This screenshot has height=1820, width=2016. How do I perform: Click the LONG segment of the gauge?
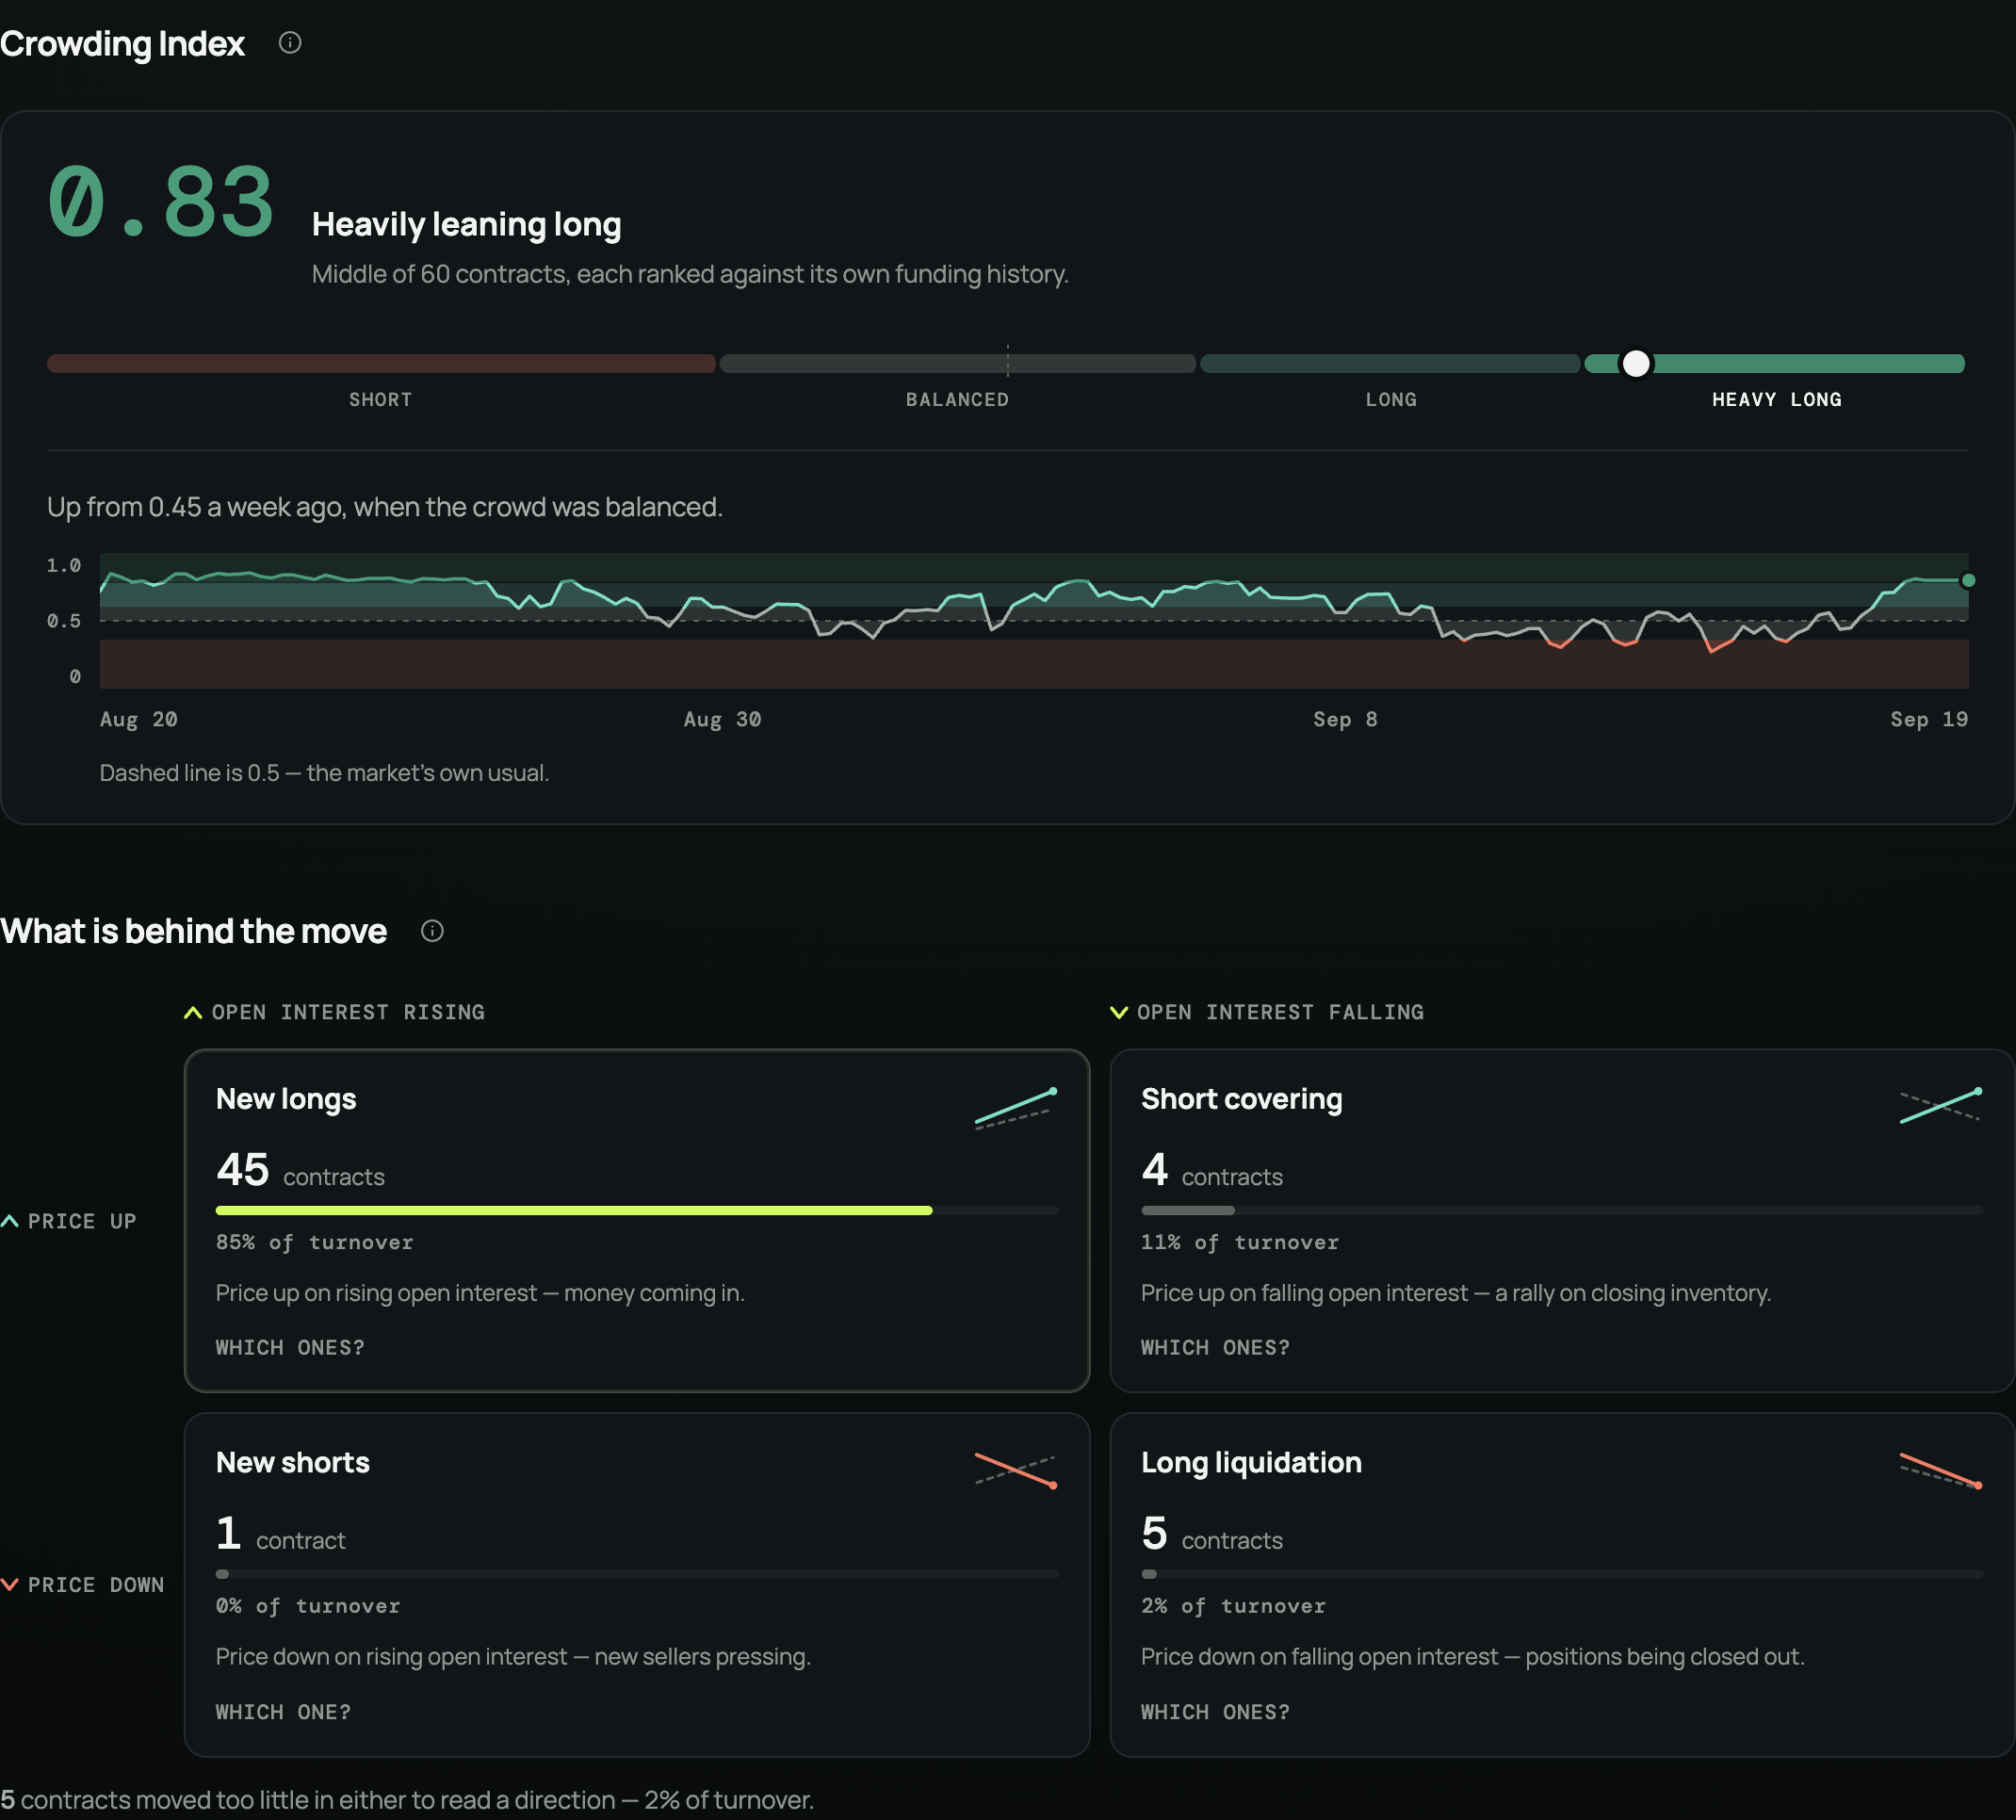1390,364
